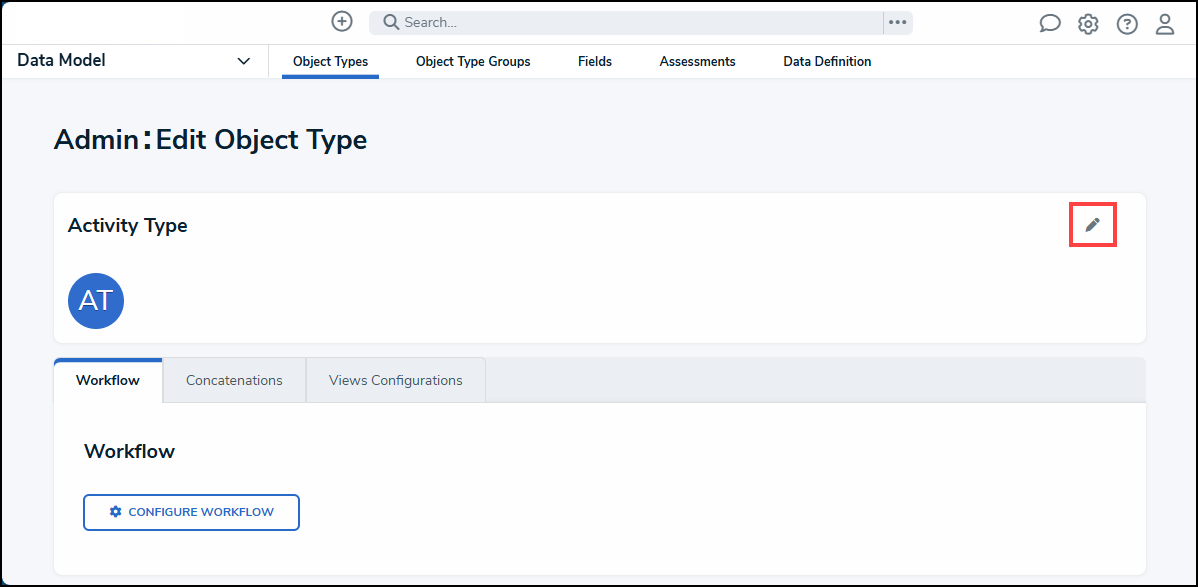
Task: Click the edit pencil icon for Activity Type
Action: (1092, 225)
